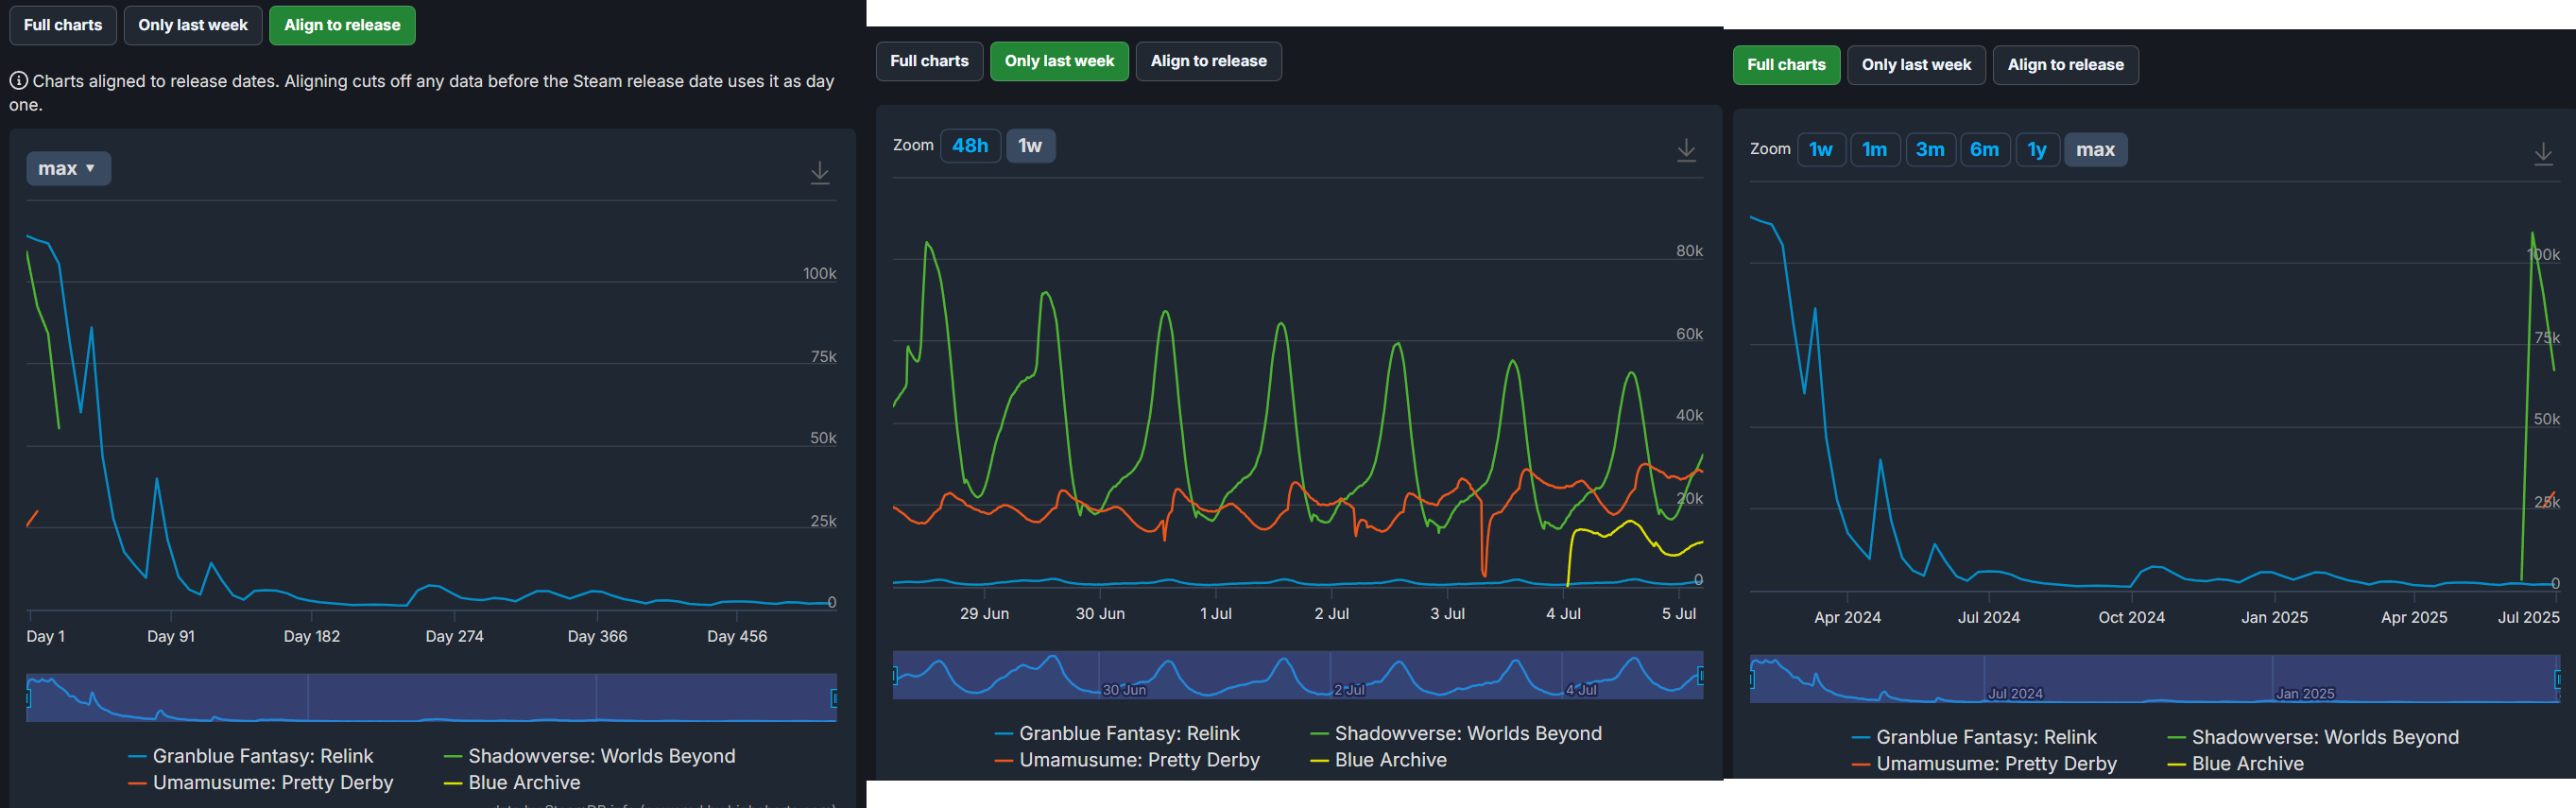Screen dimensions: 2576x808
Task: Click the right chart navigator range bar
Action: pos(2155,679)
